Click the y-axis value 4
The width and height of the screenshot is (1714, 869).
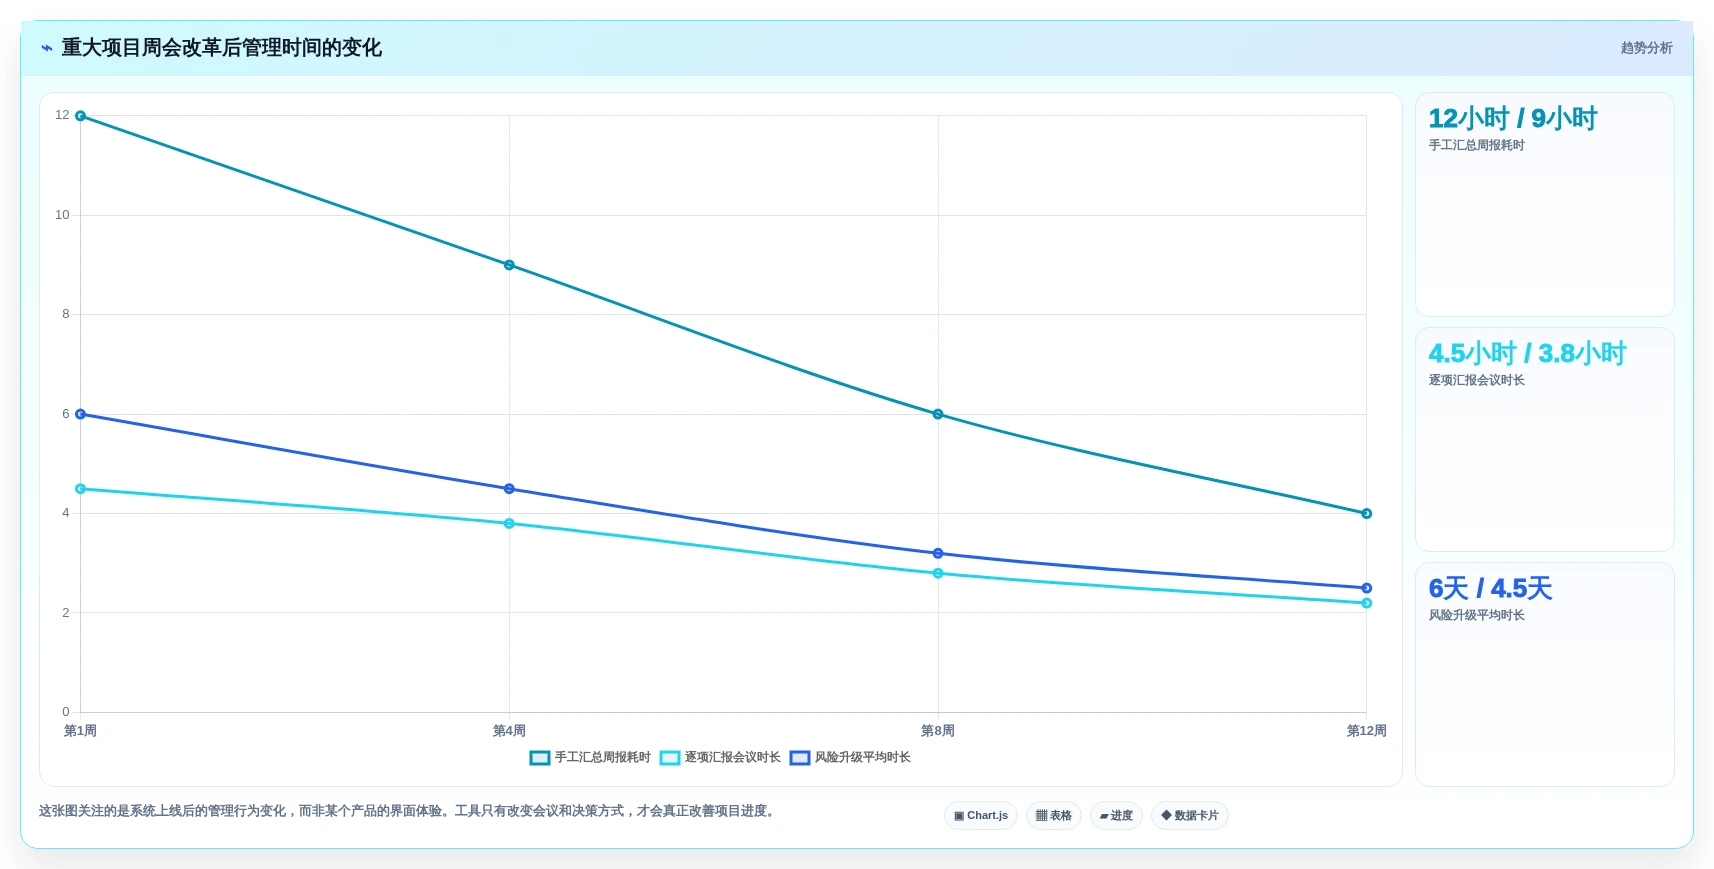coord(66,513)
